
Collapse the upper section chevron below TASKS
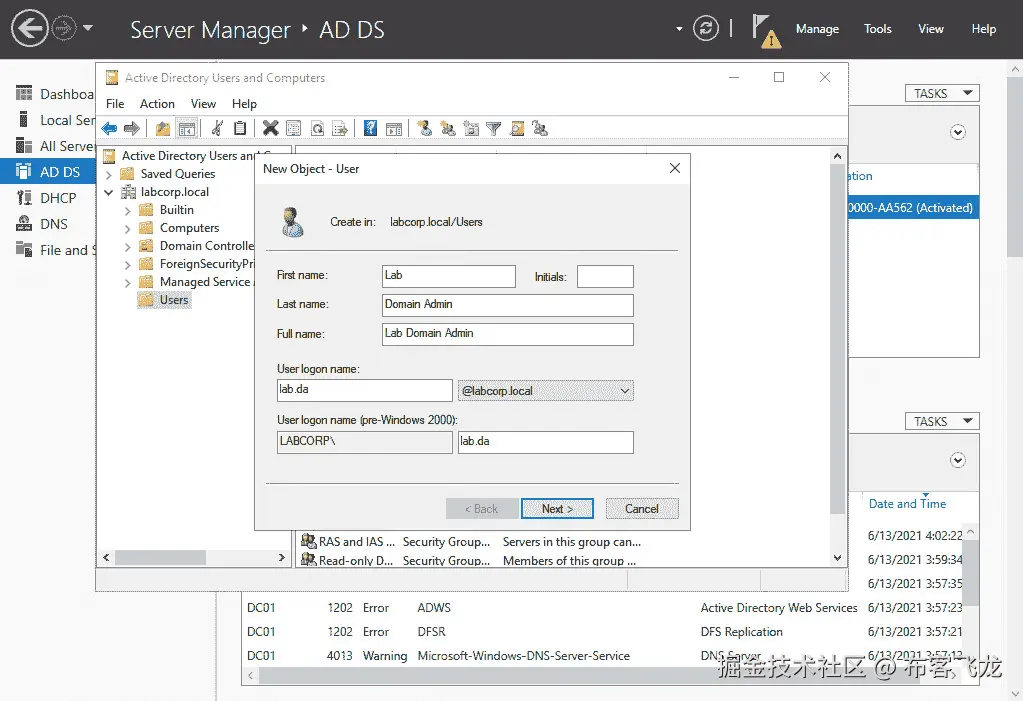(957, 132)
